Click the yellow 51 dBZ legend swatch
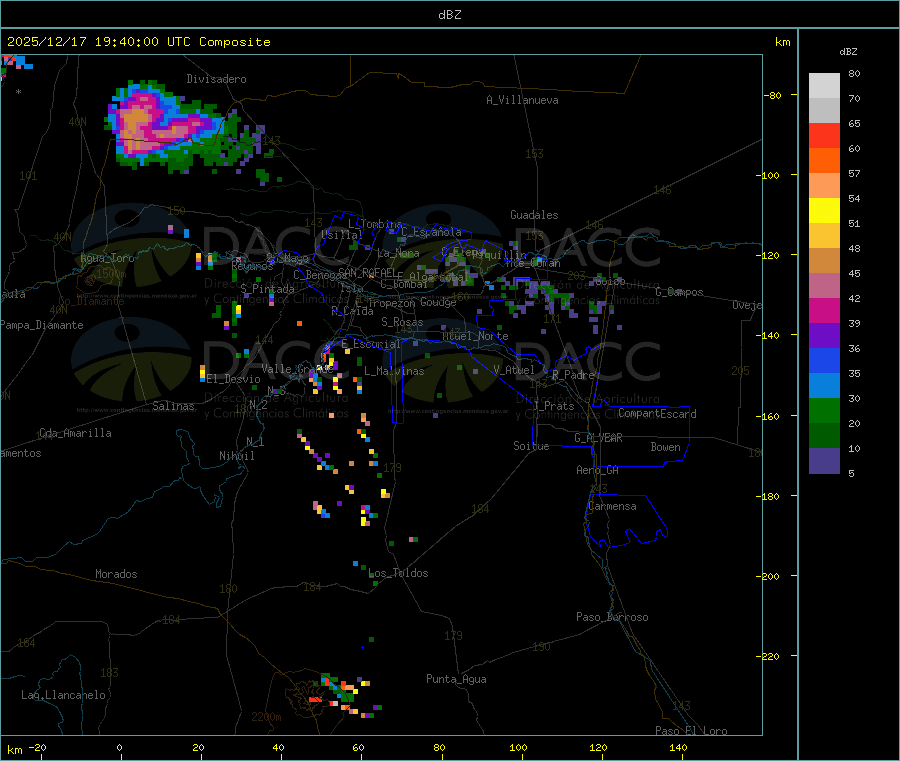 [824, 211]
